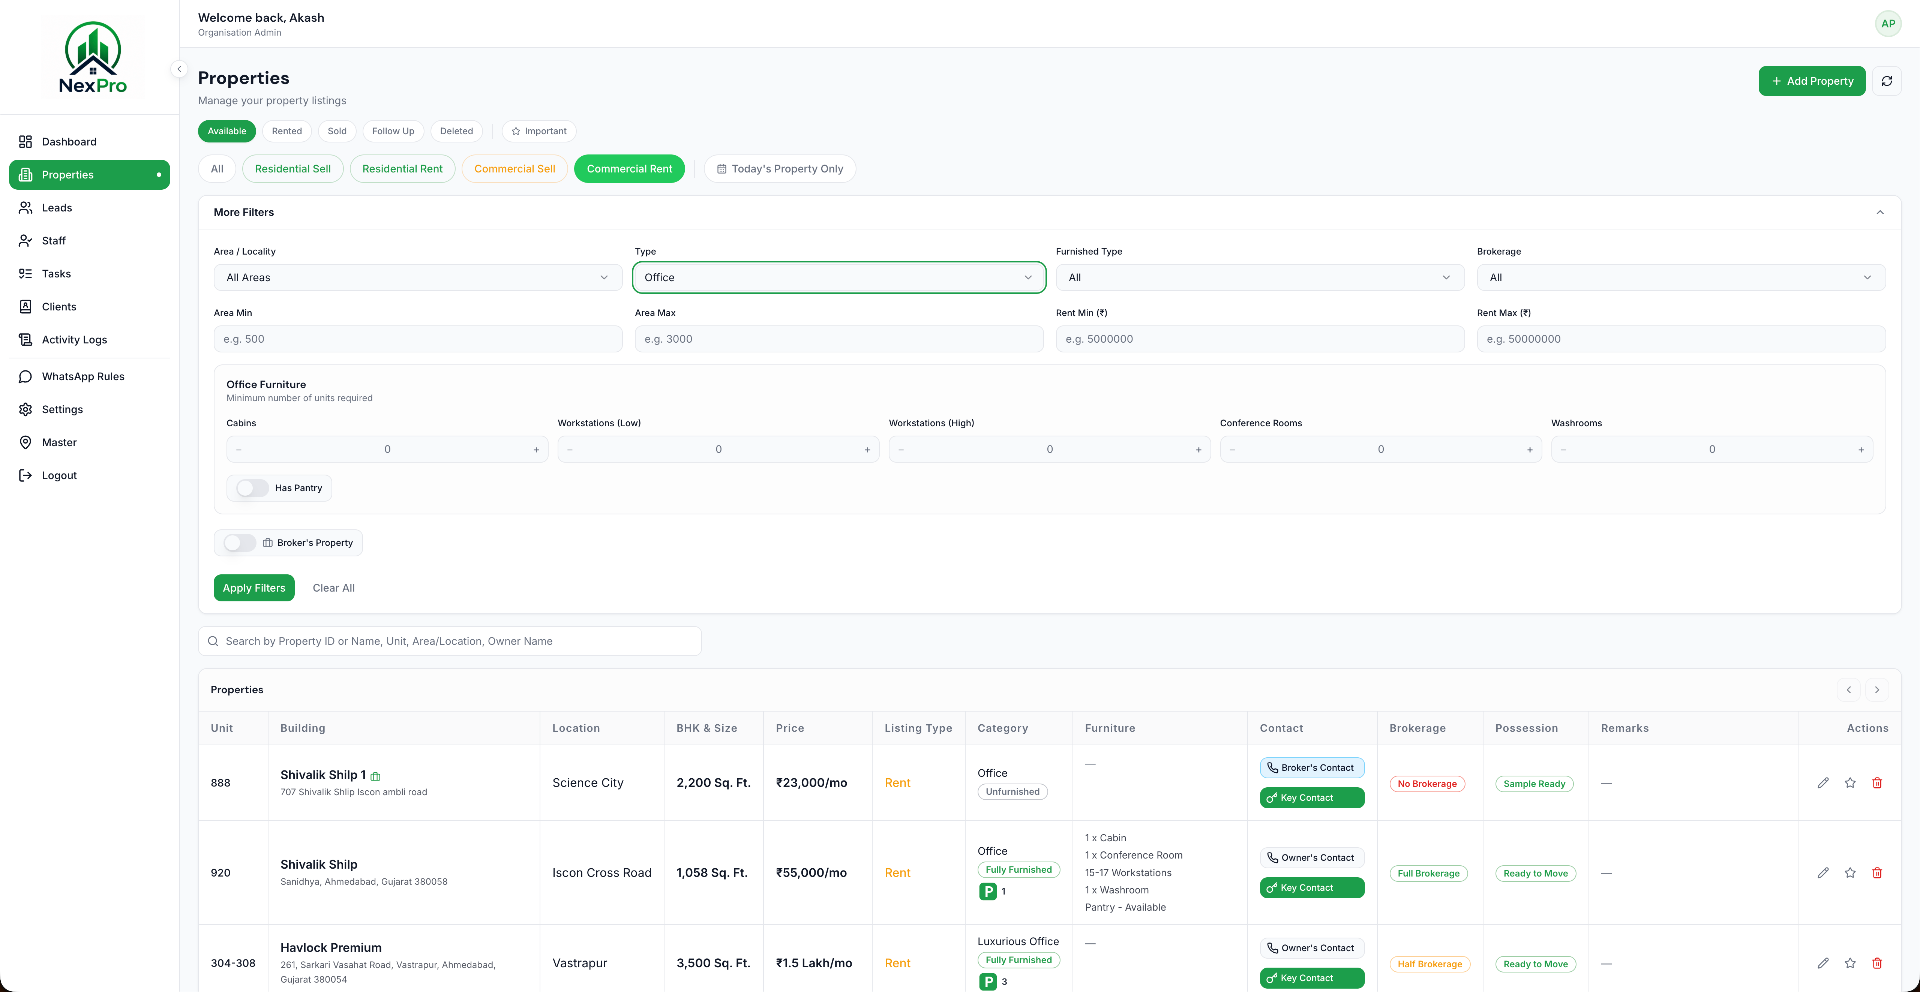Image resolution: width=1920 pixels, height=992 pixels.
Task: Open Key Contact for unit 920
Action: point(1312,888)
